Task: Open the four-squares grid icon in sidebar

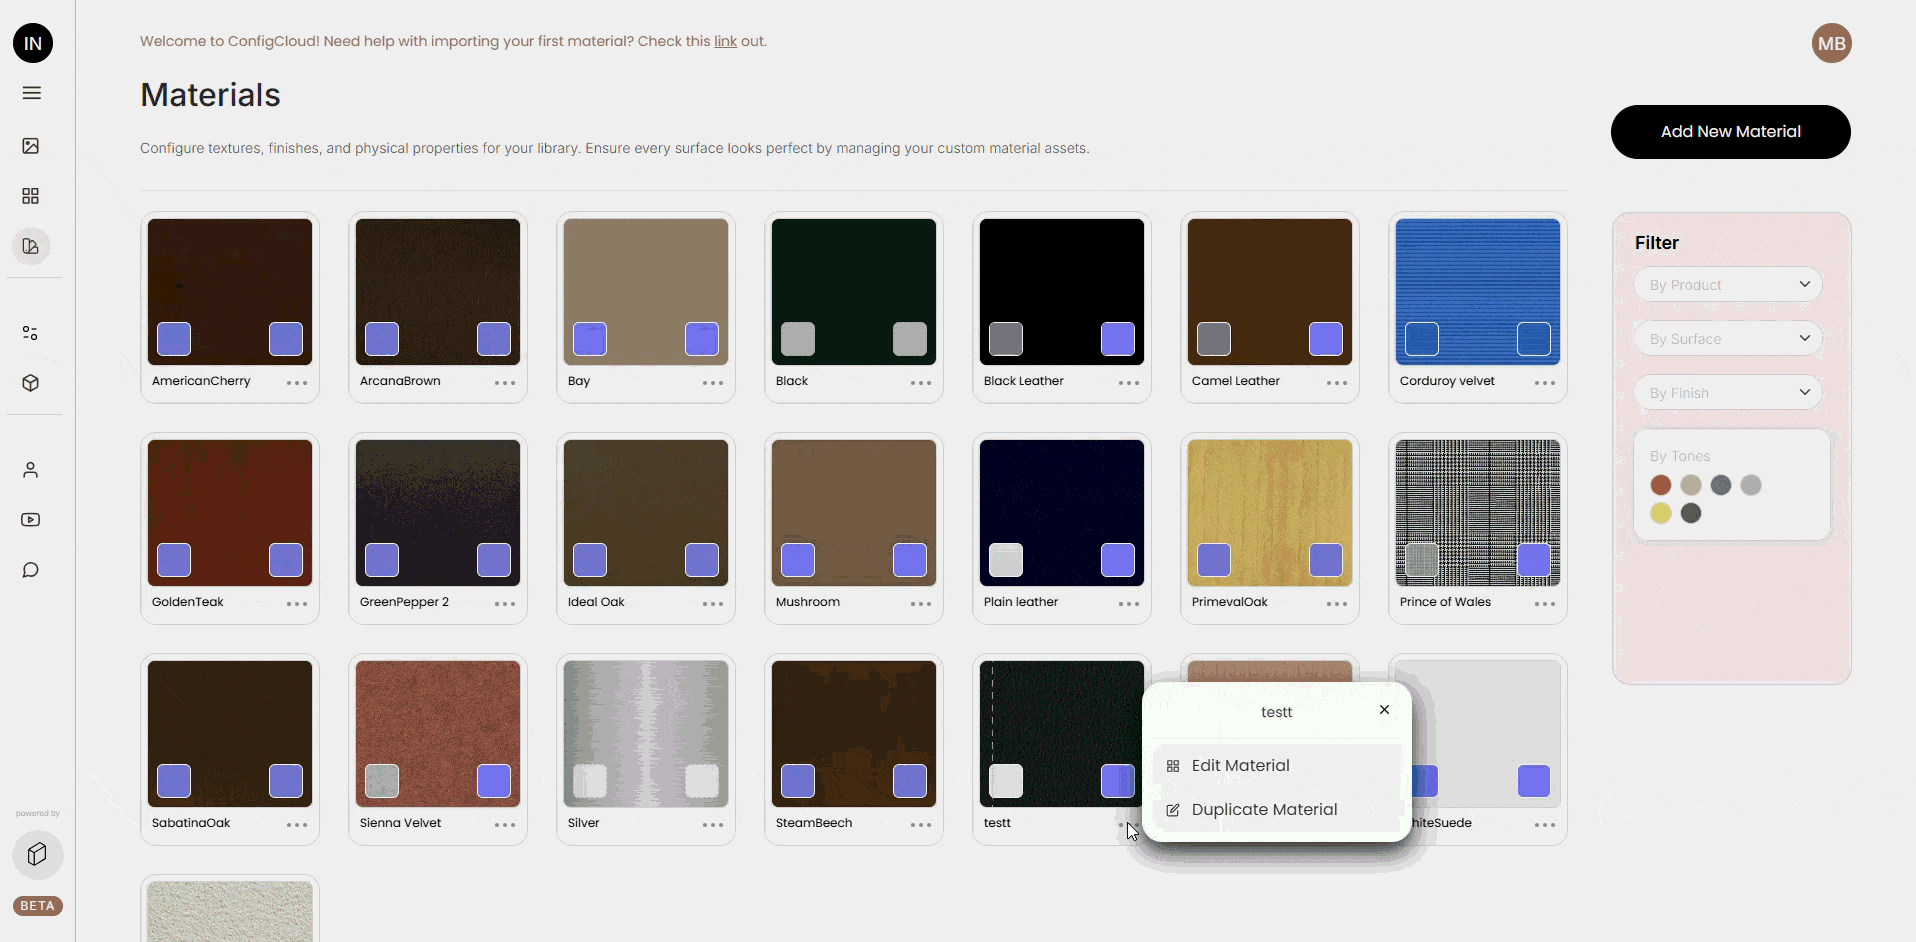Action: point(31,196)
